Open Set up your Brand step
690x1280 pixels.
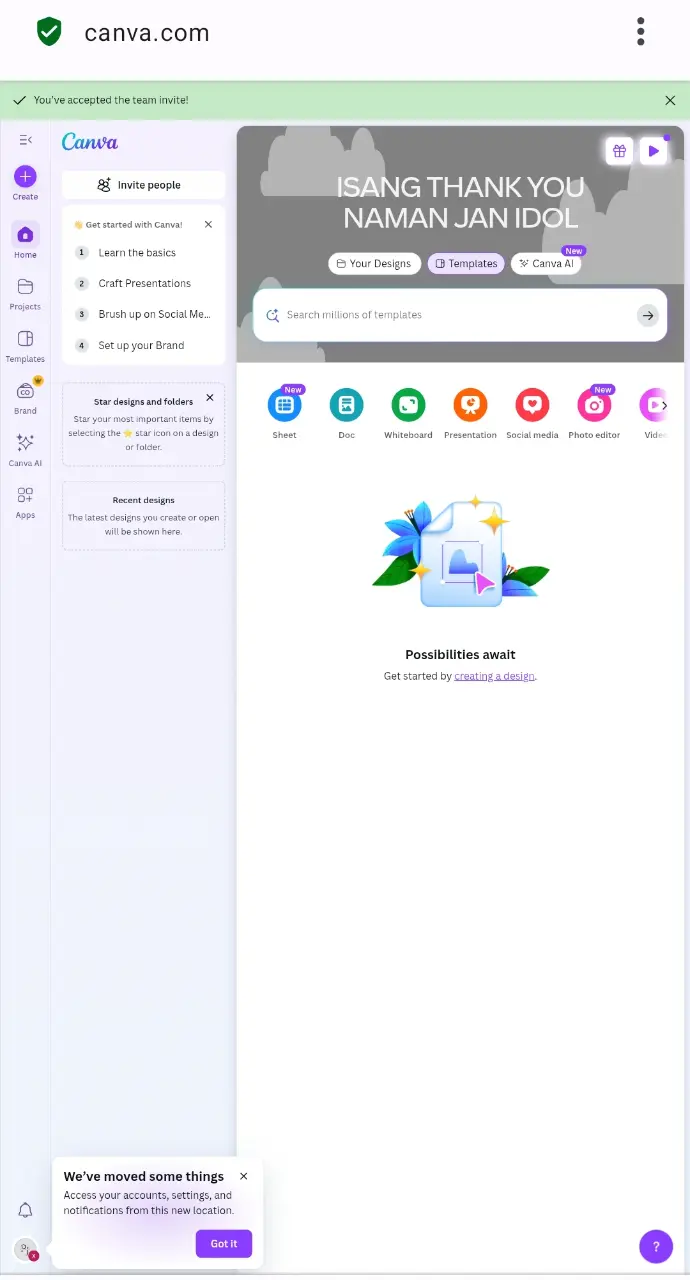[x=144, y=345]
